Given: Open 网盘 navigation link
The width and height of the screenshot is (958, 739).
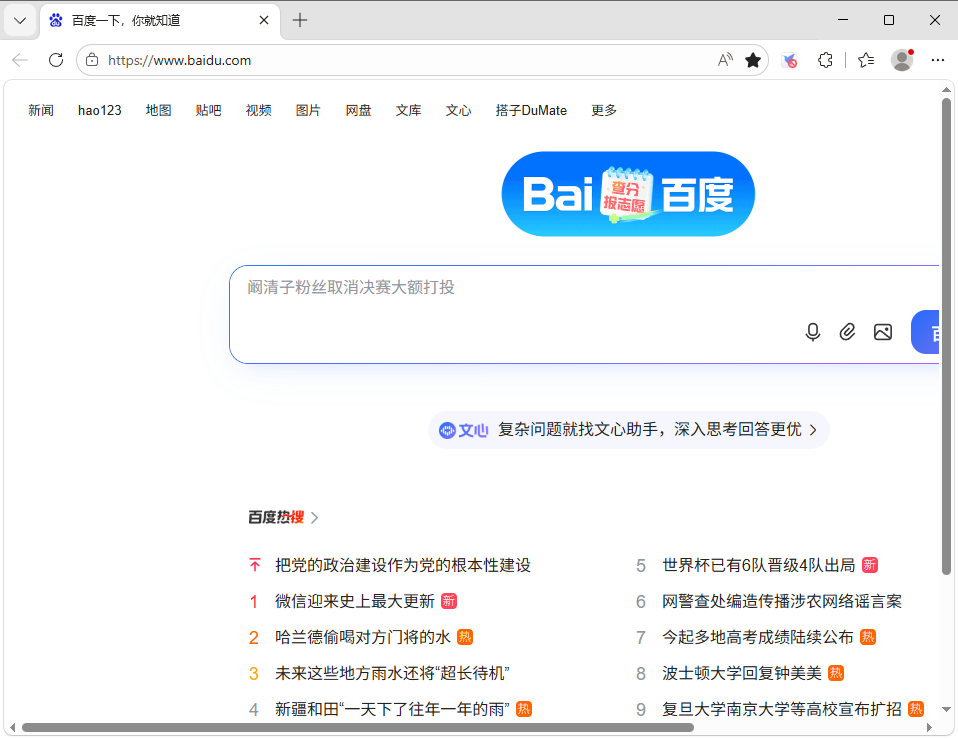Looking at the screenshot, I should point(358,111).
